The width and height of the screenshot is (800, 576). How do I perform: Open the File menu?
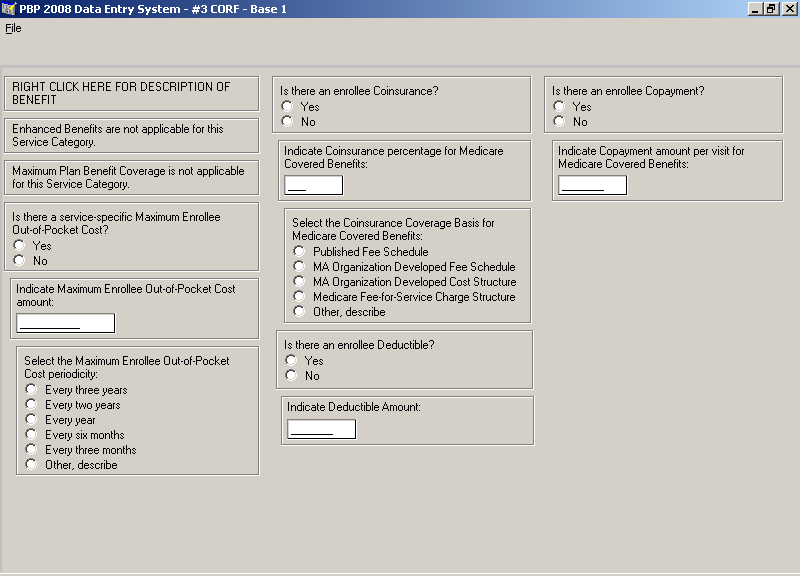pos(13,29)
